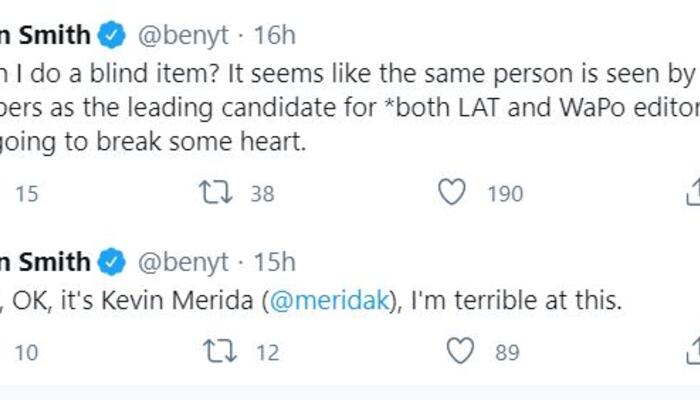This screenshot has height=400, width=700.
Task: Open the blind item tweet text
Action: 300,105
